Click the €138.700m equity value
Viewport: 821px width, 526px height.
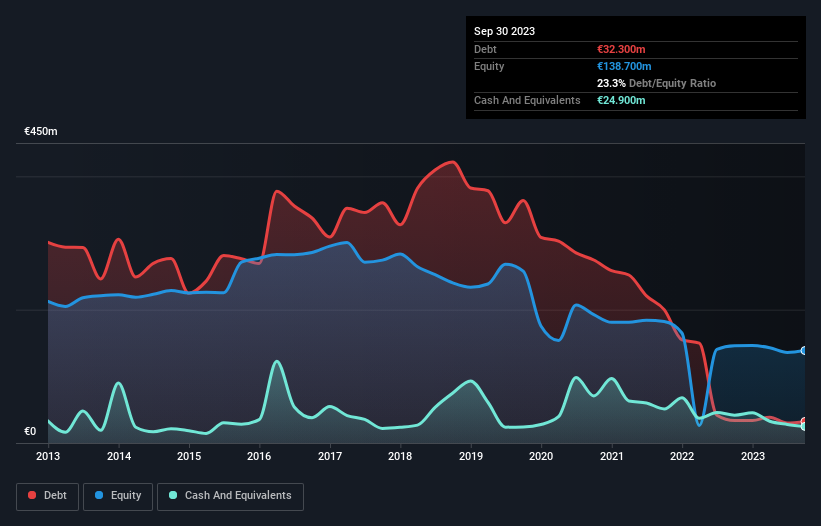click(624, 66)
